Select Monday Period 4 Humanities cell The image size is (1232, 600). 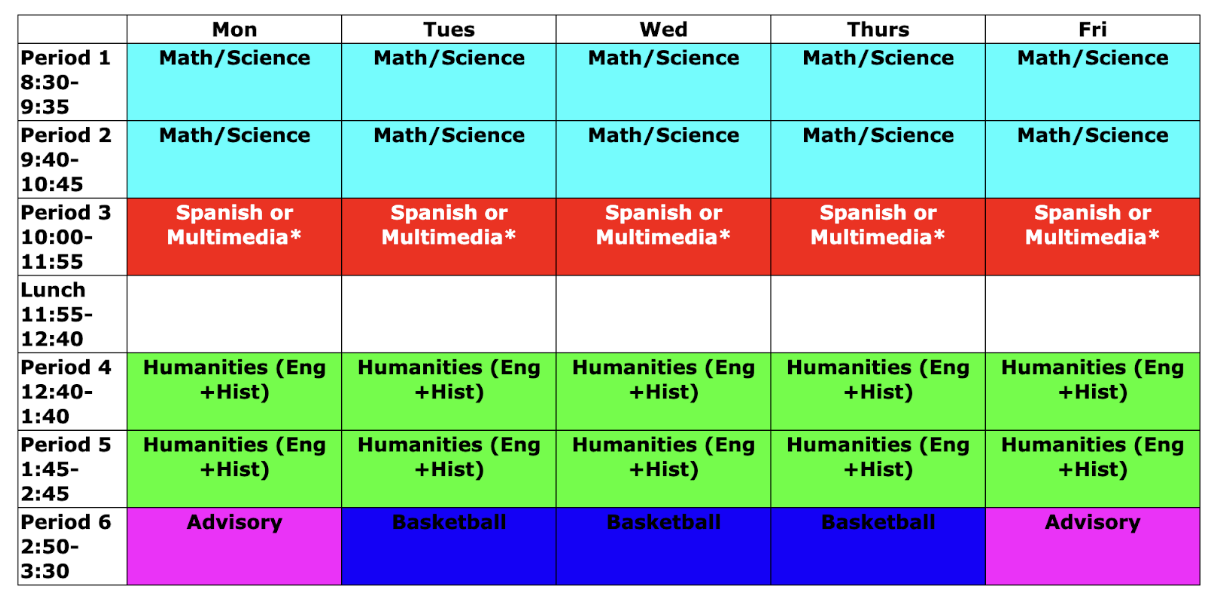point(234,391)
